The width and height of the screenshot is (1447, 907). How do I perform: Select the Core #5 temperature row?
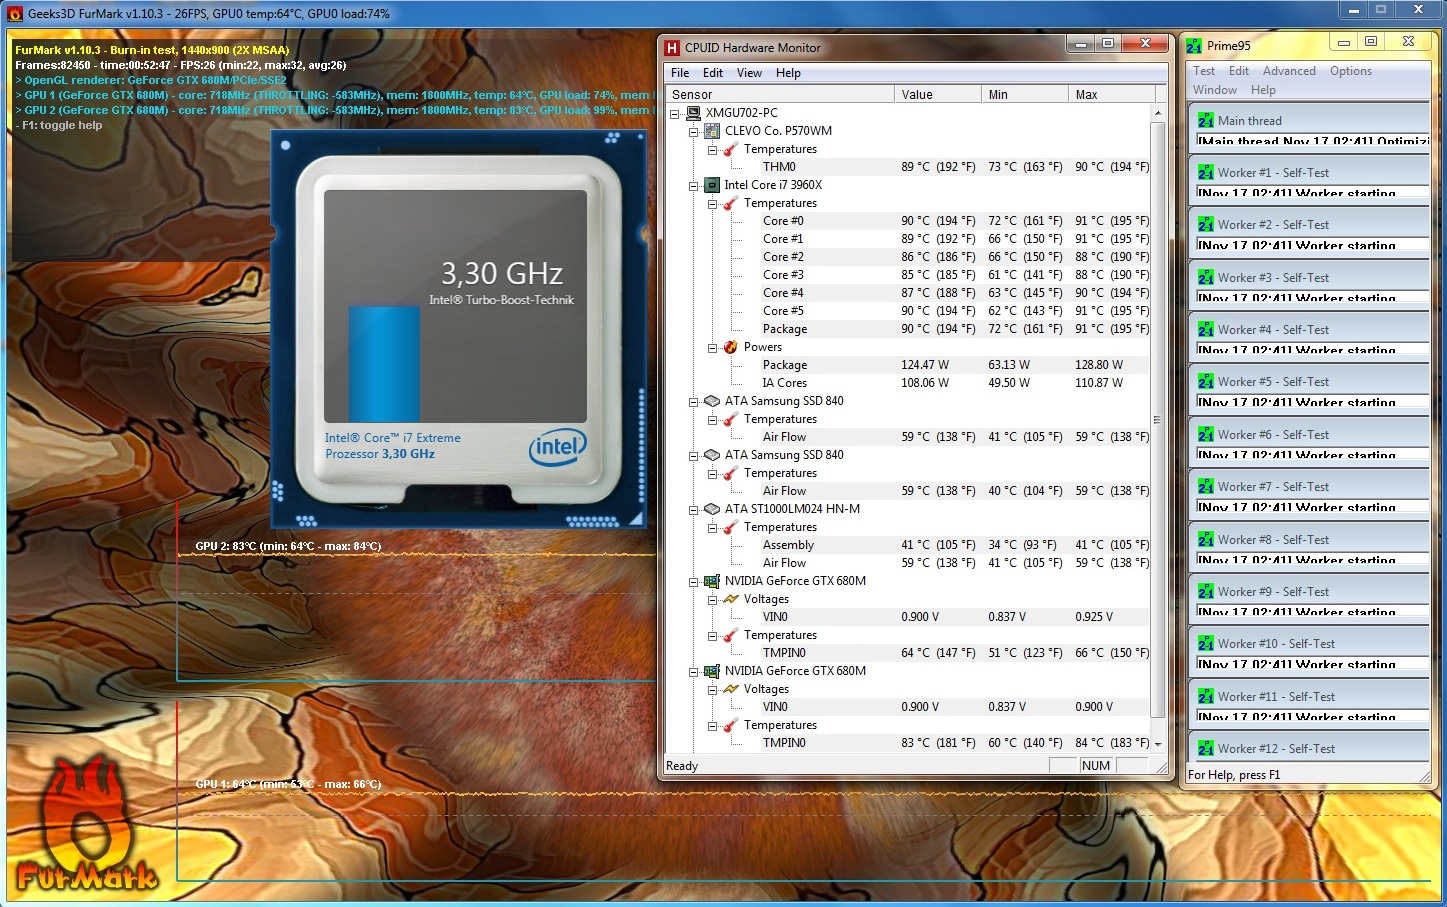(x=956, y=311)
